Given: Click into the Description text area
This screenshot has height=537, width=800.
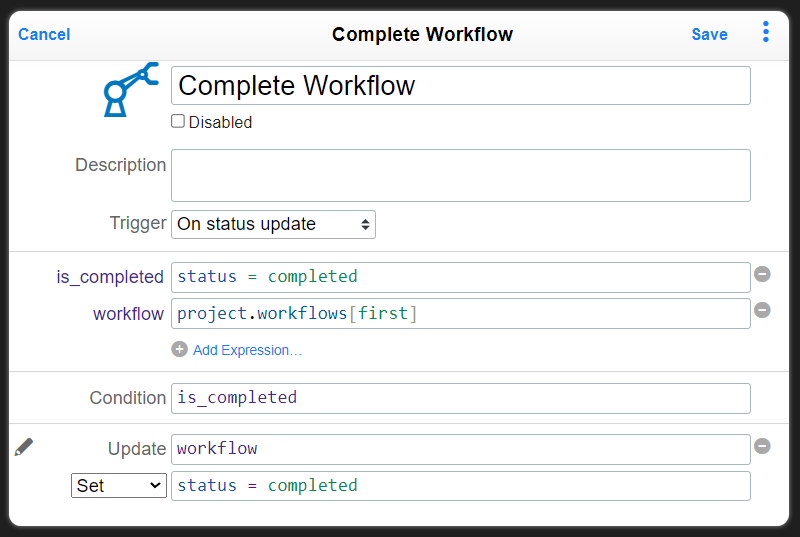Looking at the screenshot, I should [x=461, y=175].
